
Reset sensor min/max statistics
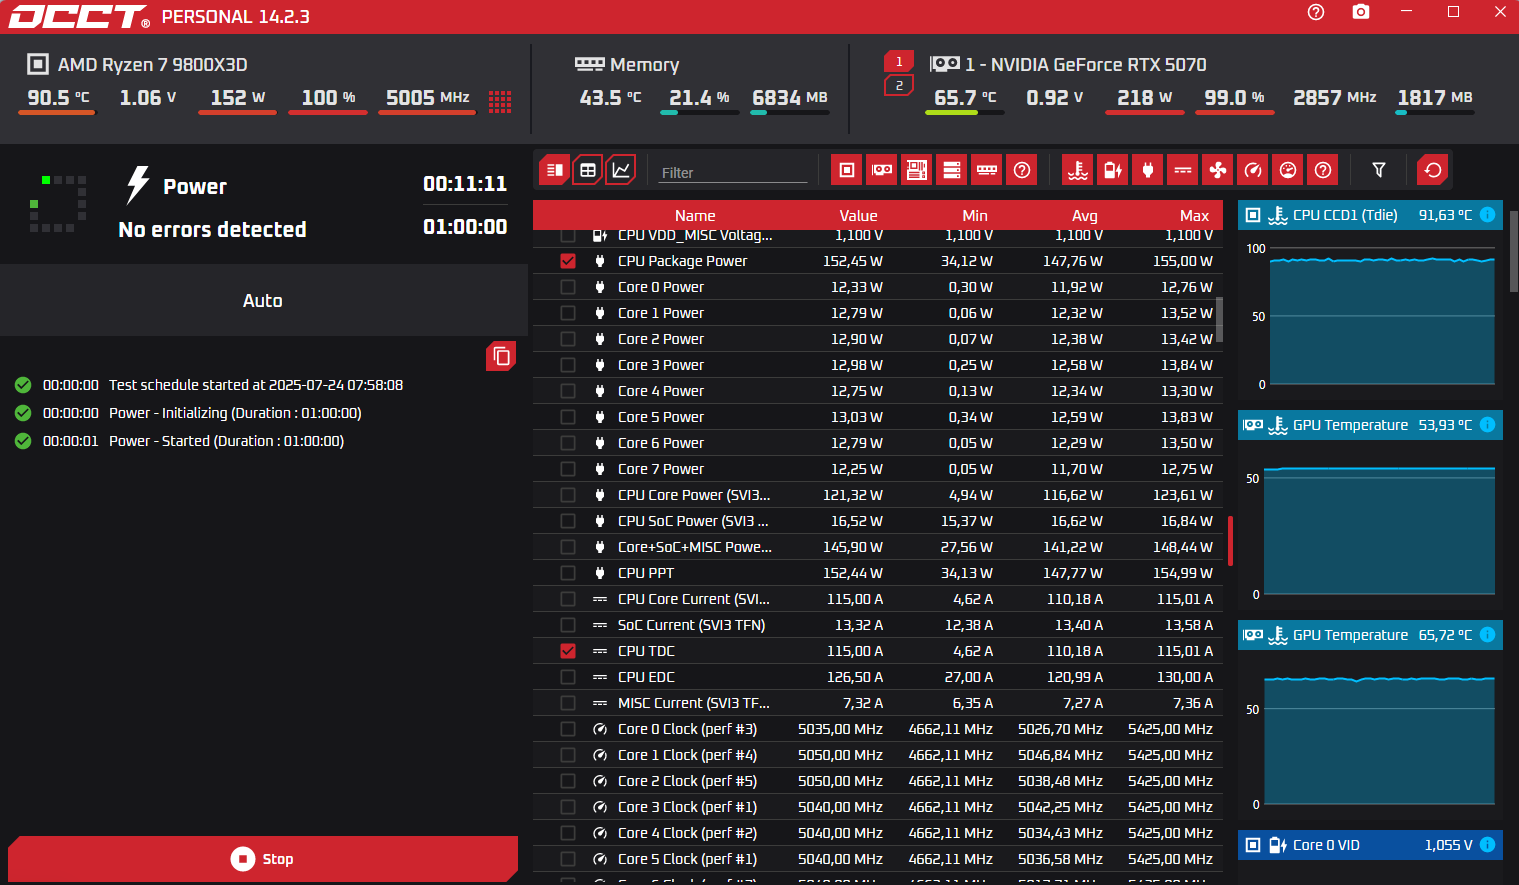click(x=1433, y=170)
